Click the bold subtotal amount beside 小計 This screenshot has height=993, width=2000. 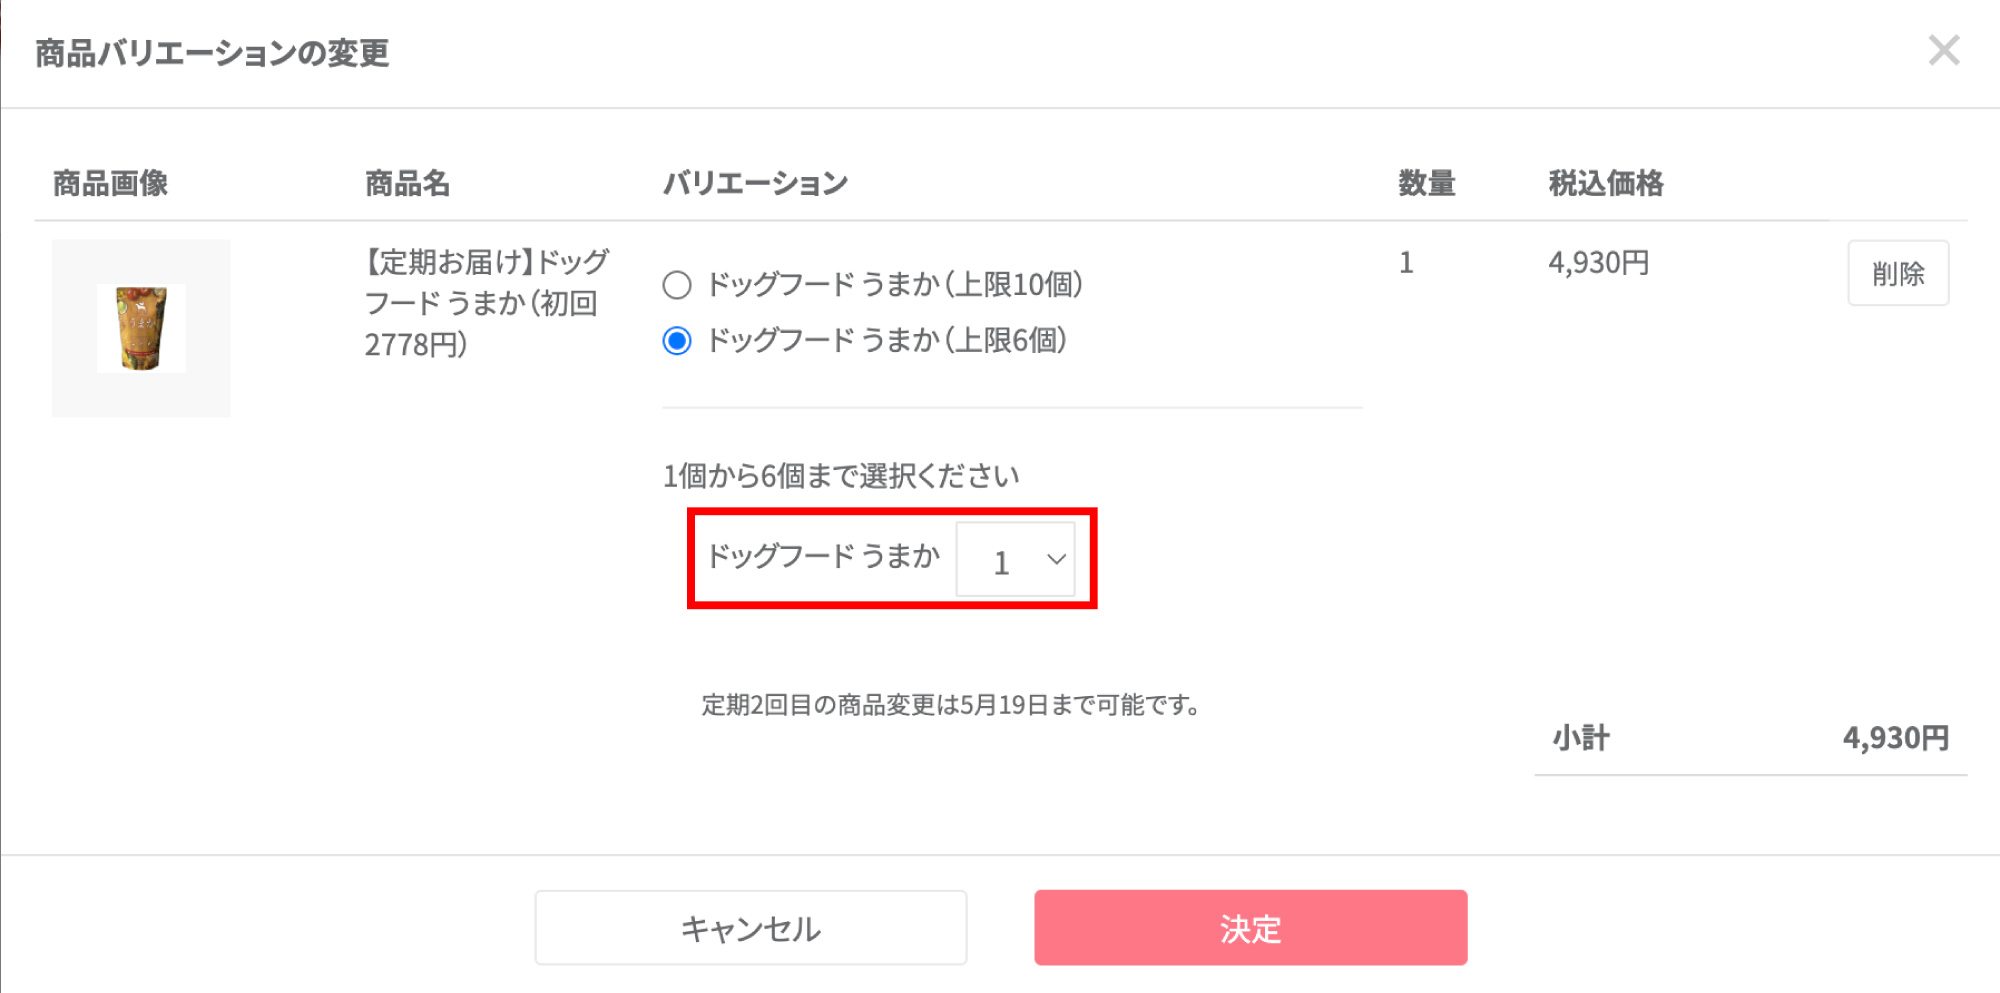point(1895,739)
